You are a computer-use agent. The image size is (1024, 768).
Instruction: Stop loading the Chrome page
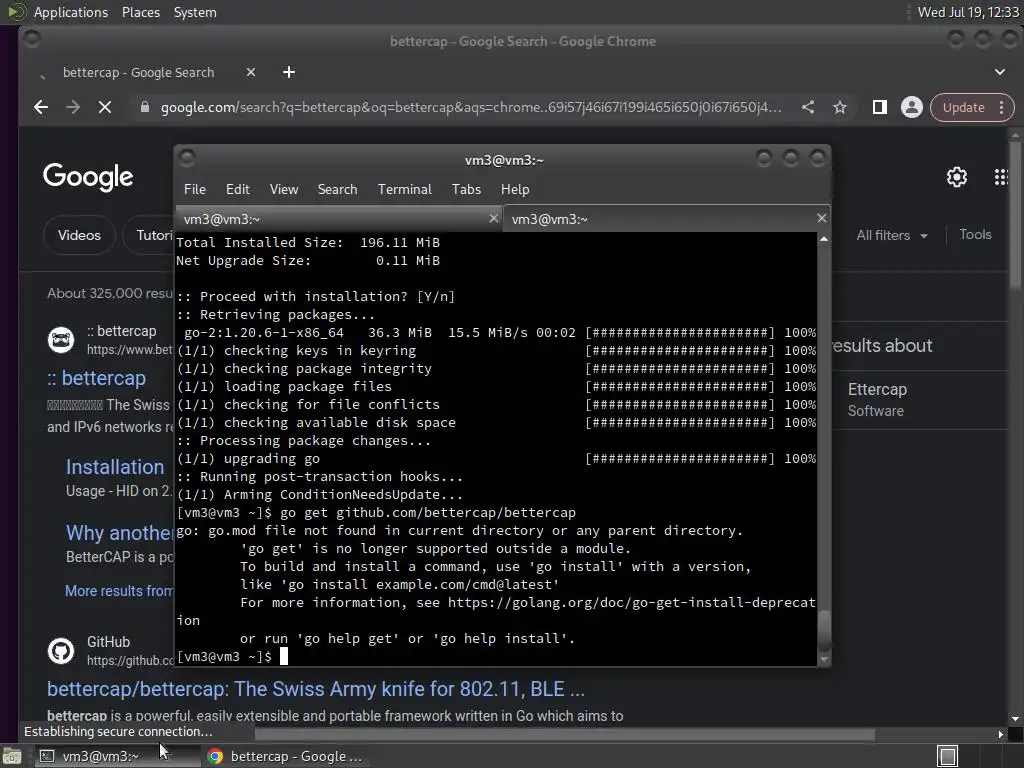point(104,107)
